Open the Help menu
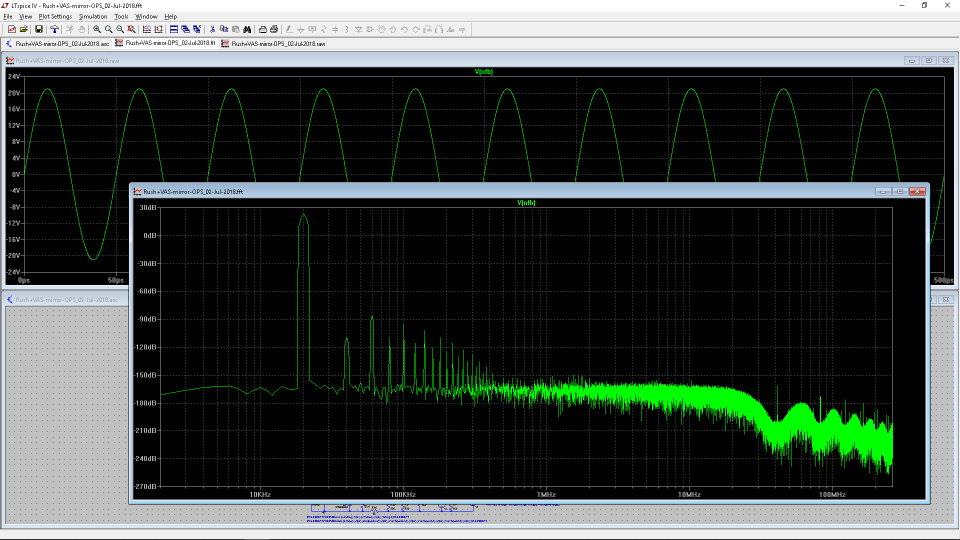960x540 pixels. pos(171,17)
